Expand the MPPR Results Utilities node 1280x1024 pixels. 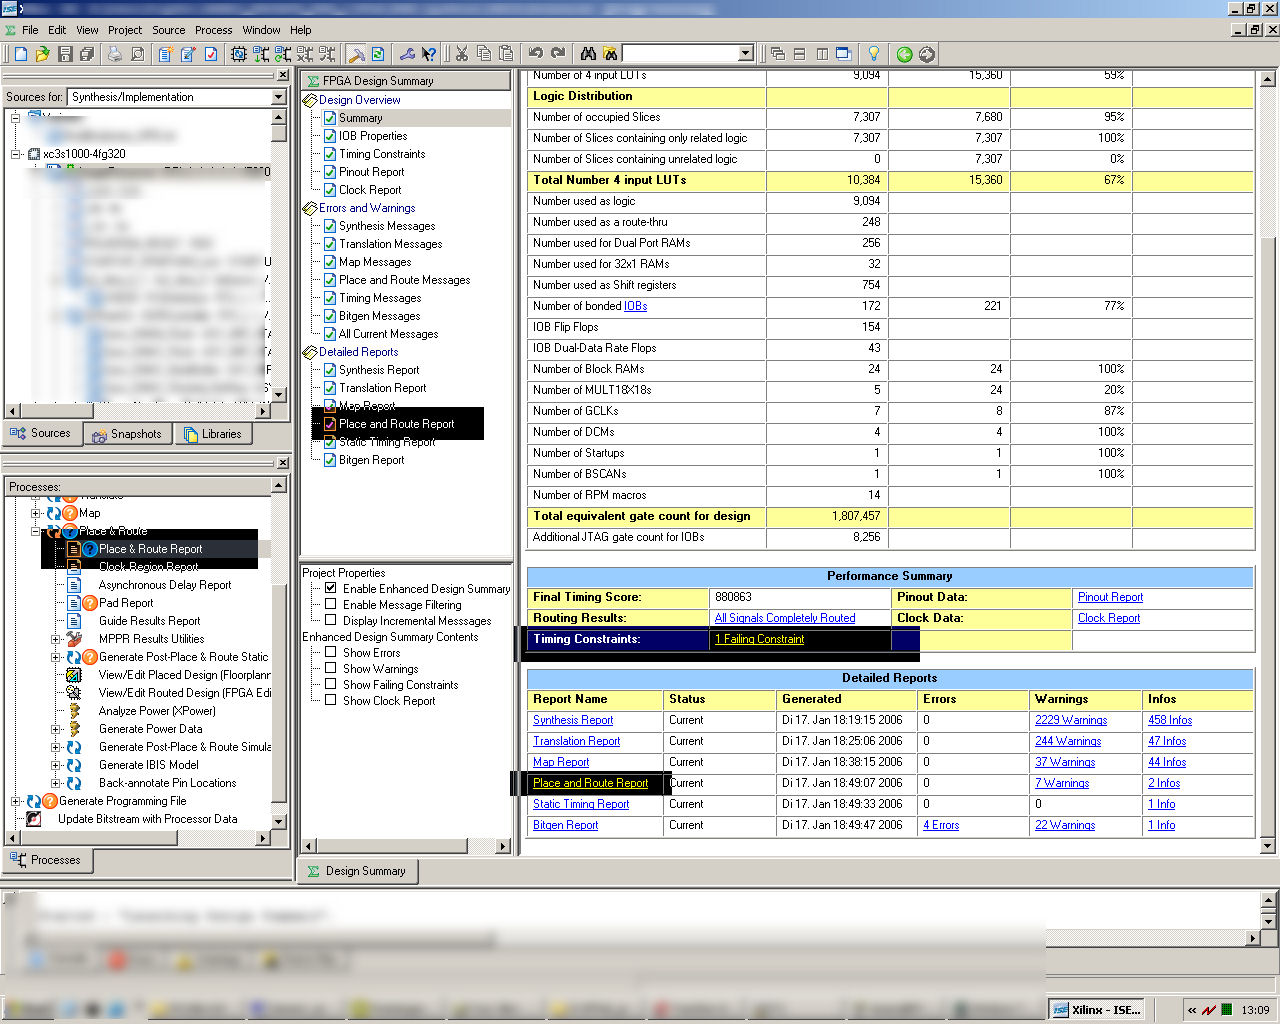(x=56, y=639)
